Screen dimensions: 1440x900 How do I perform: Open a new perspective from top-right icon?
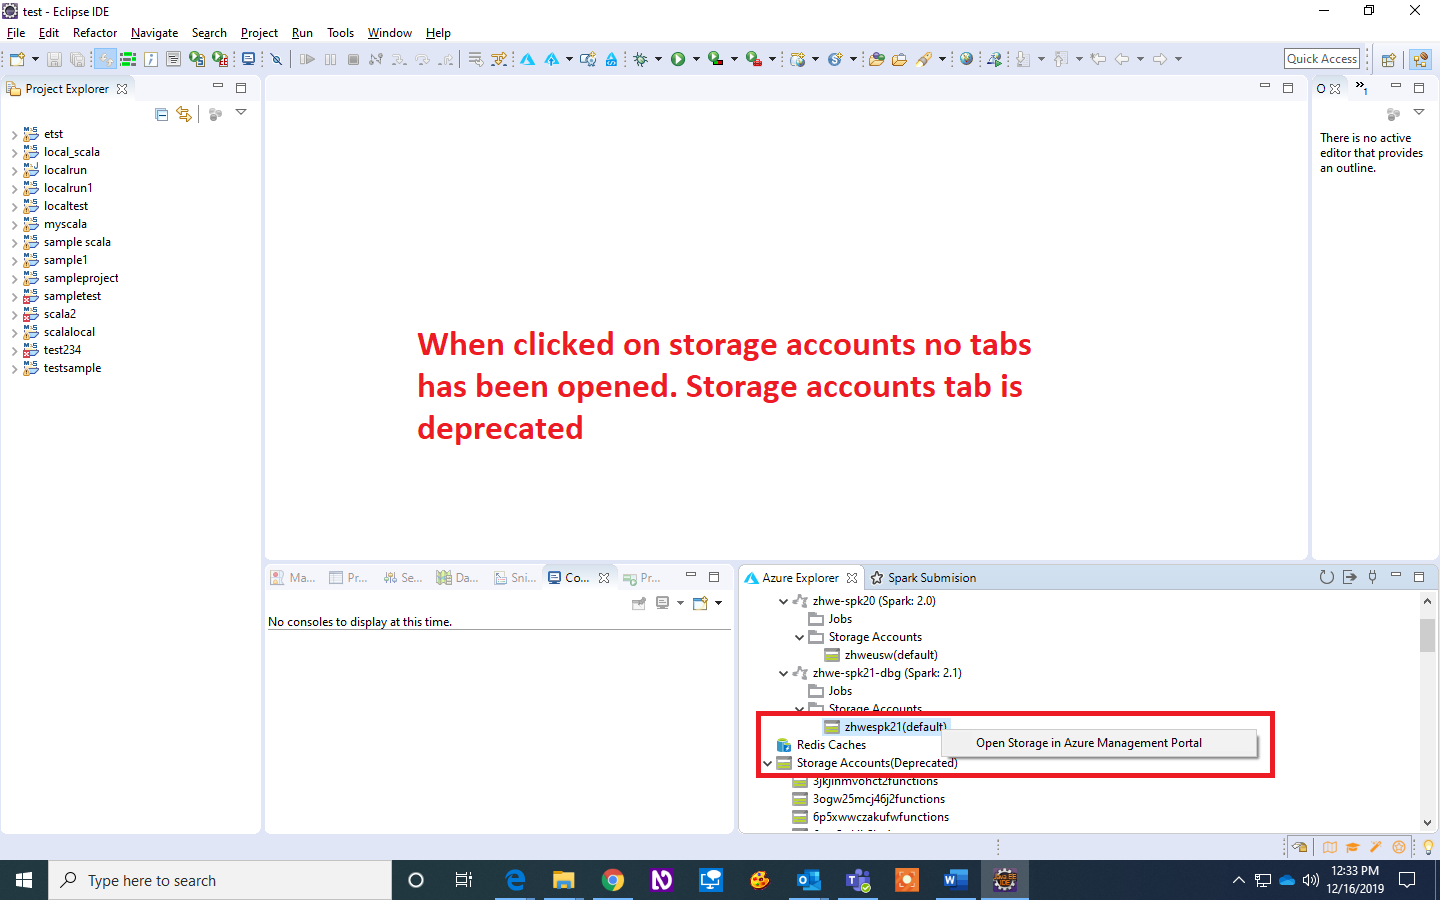pos(1388,59)
